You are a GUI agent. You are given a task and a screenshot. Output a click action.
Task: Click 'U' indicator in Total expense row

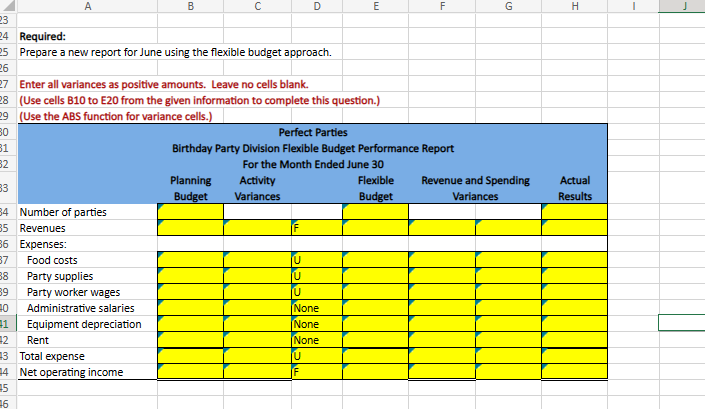[297, 356]
